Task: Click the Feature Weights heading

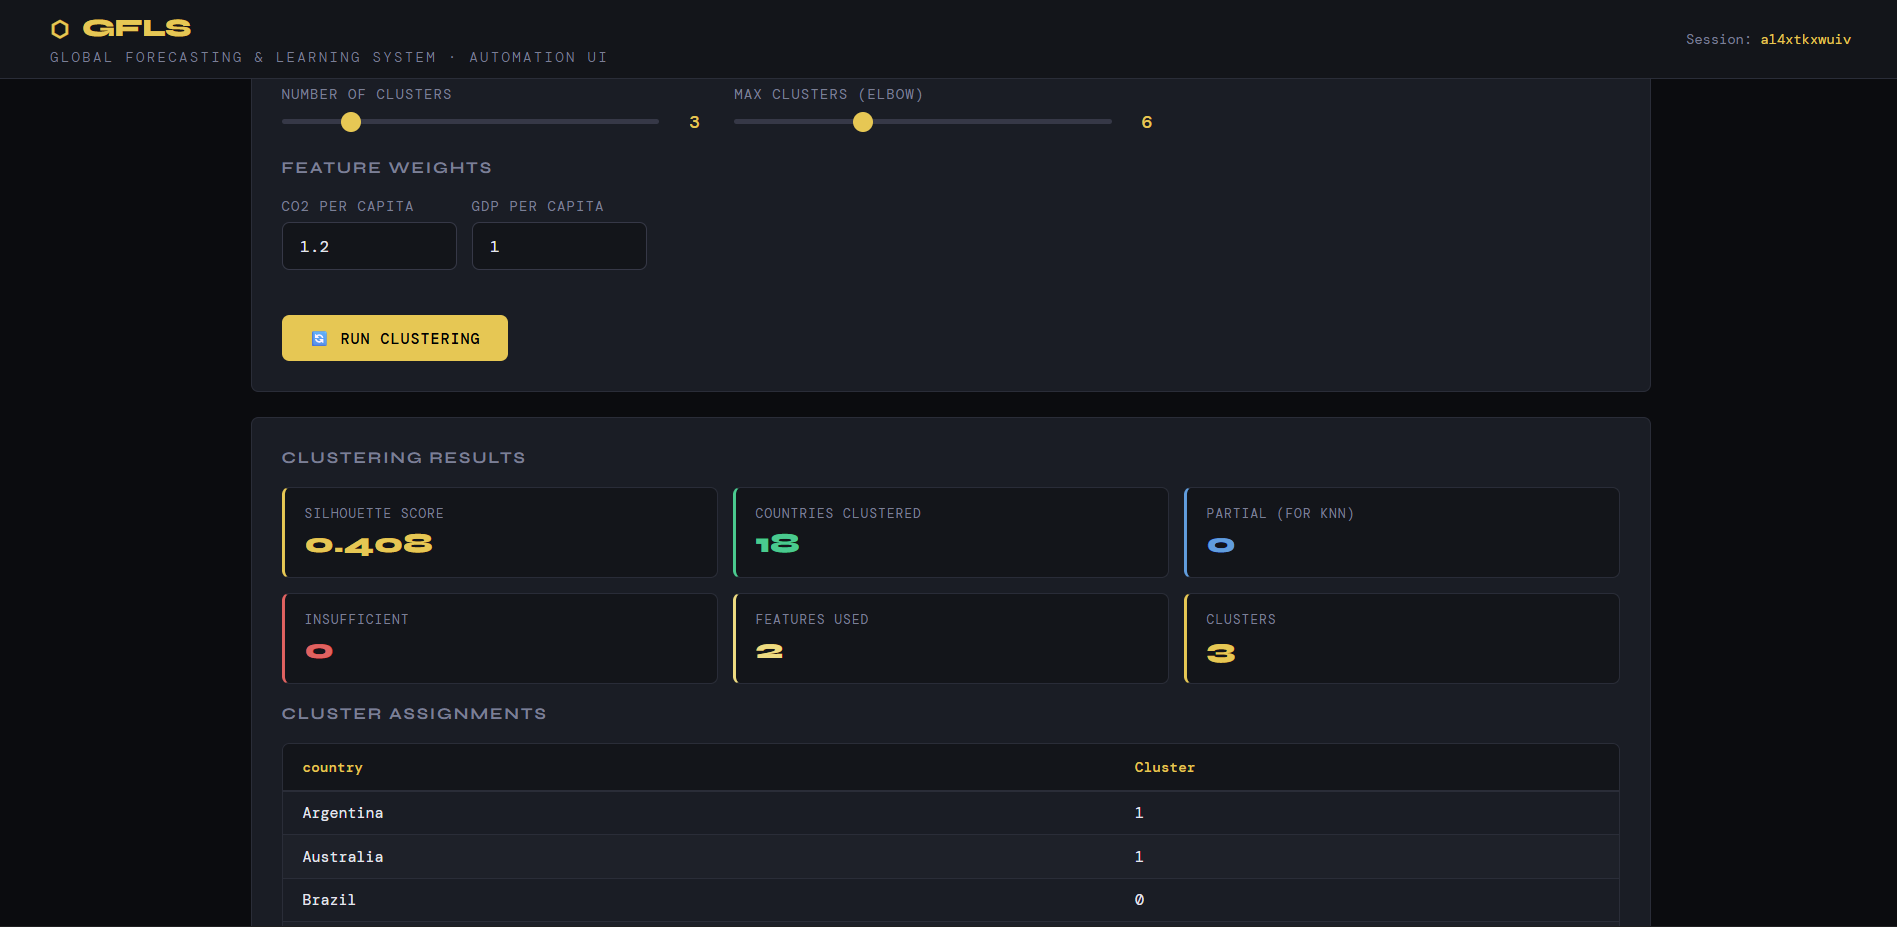Action: 386,168
